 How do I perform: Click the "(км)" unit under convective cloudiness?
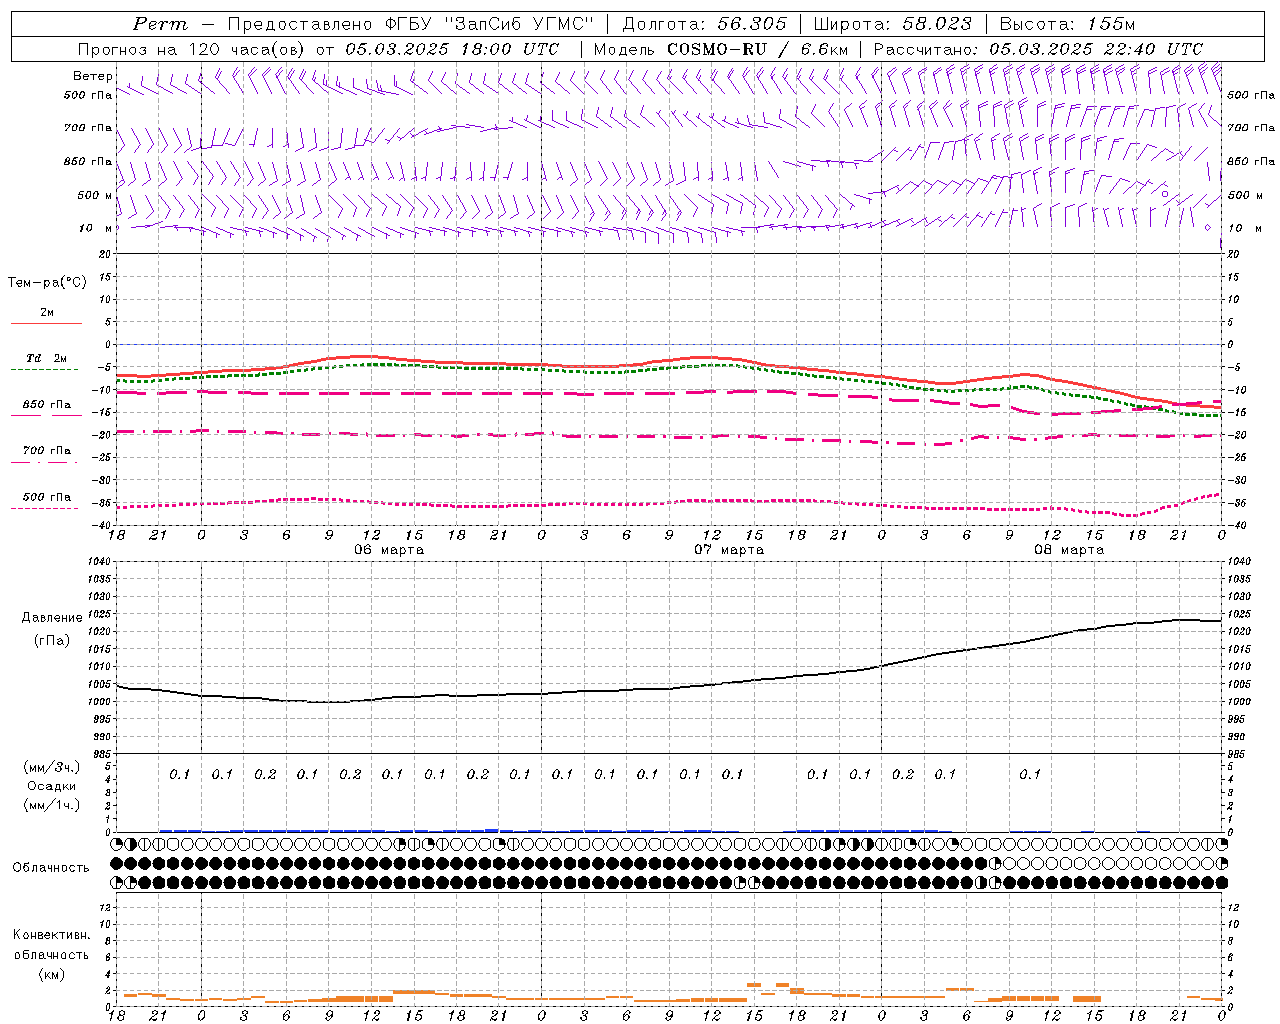coord(51,974)
